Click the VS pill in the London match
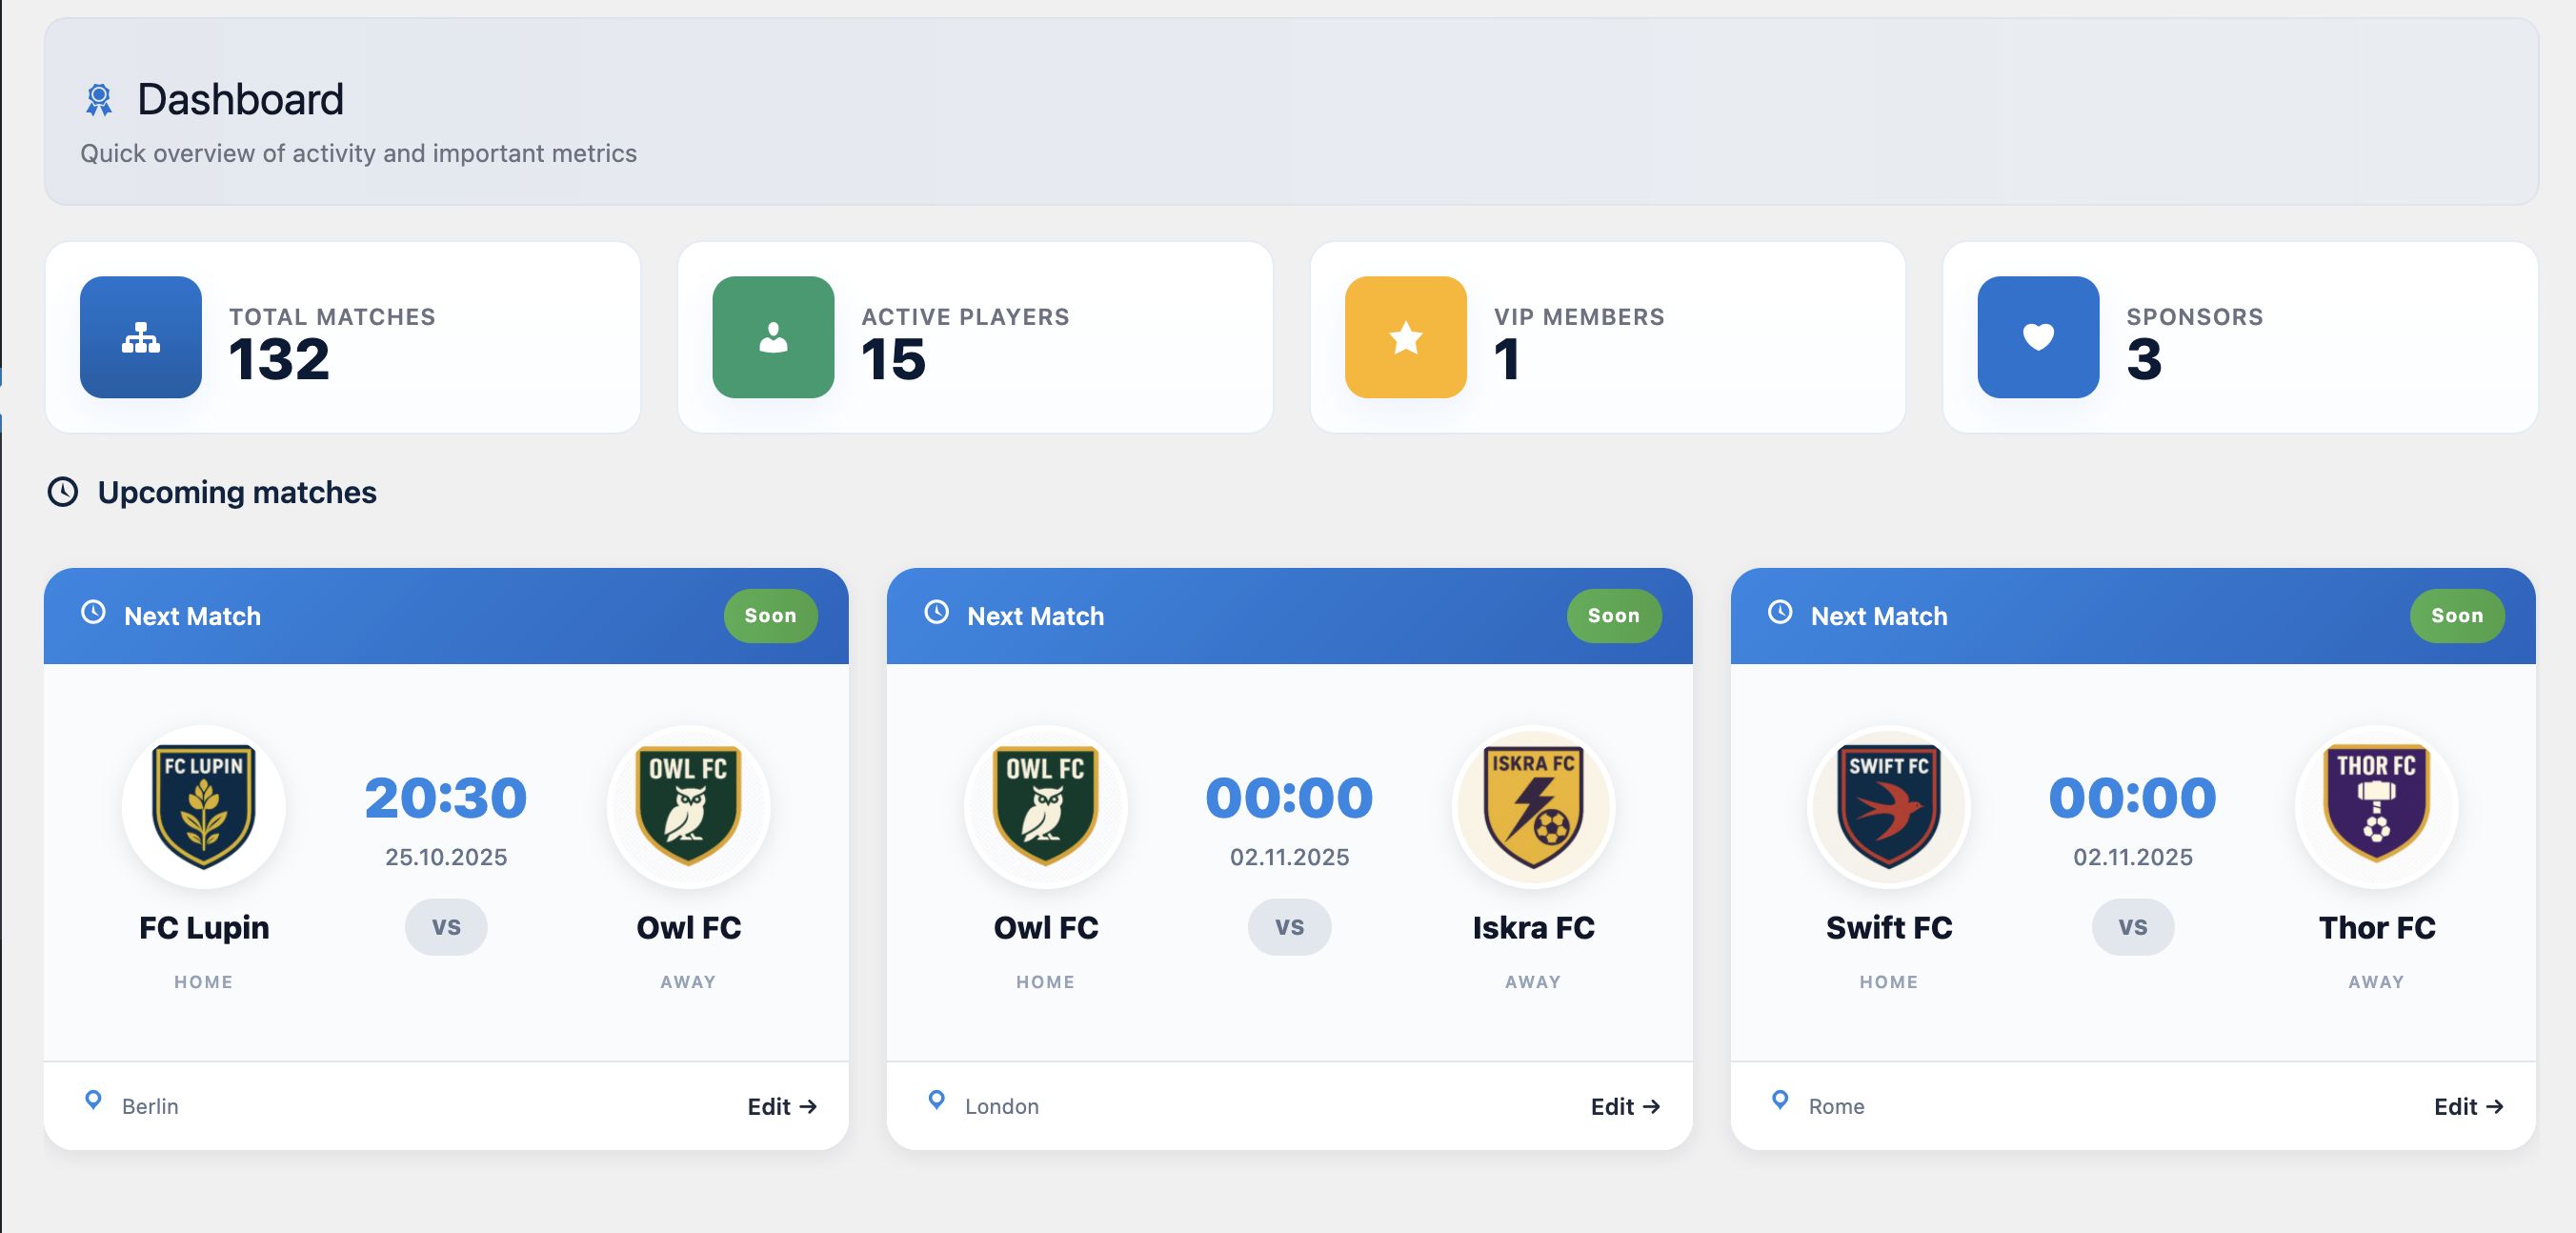 (x=1289, y=927)
